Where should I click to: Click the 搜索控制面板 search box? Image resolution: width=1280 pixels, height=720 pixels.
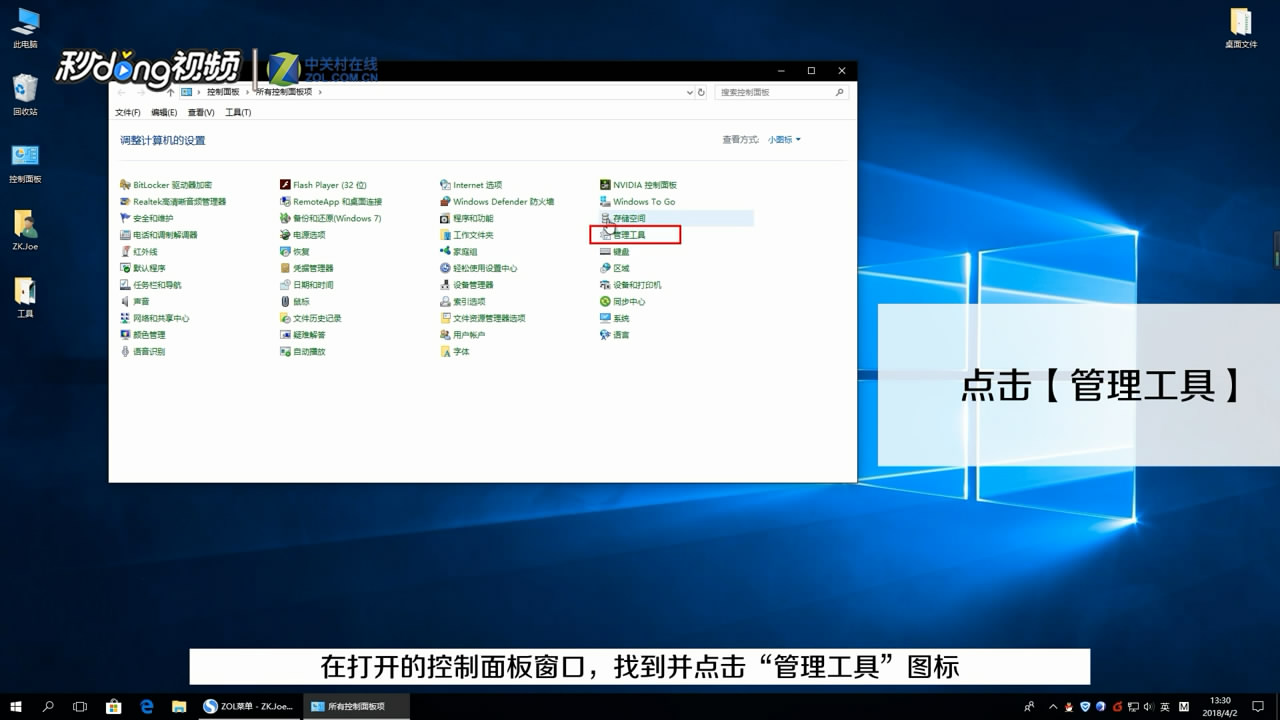tap(782, 92)
